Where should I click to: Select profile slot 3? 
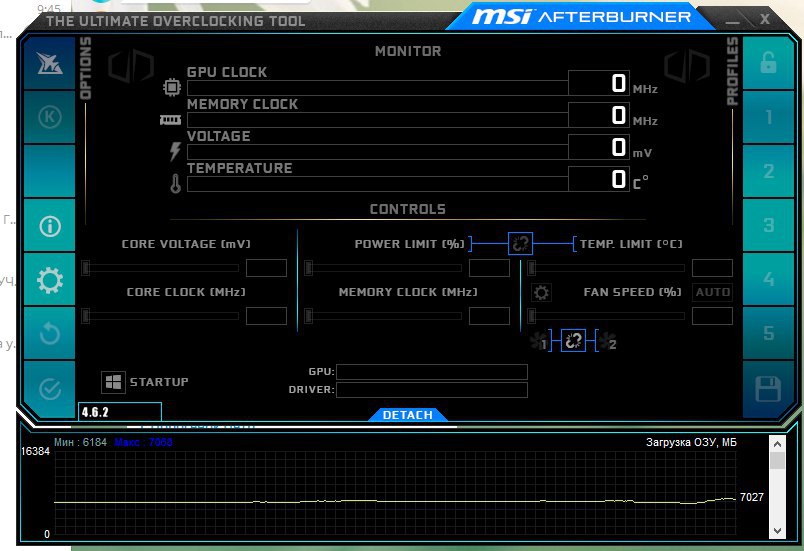(x=768, y=225)
